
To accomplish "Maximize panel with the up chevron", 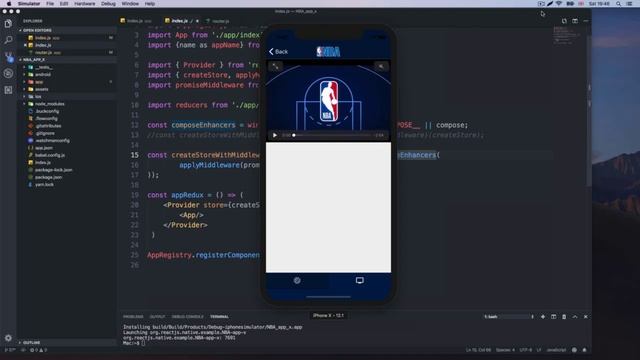I will (x=575, y=317).
